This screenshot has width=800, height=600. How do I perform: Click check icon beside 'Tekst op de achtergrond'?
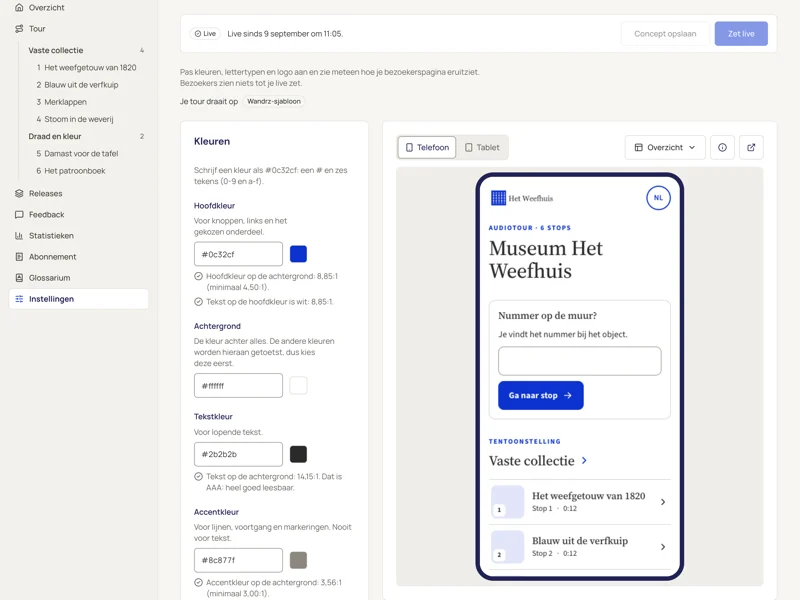pos(198,477)
